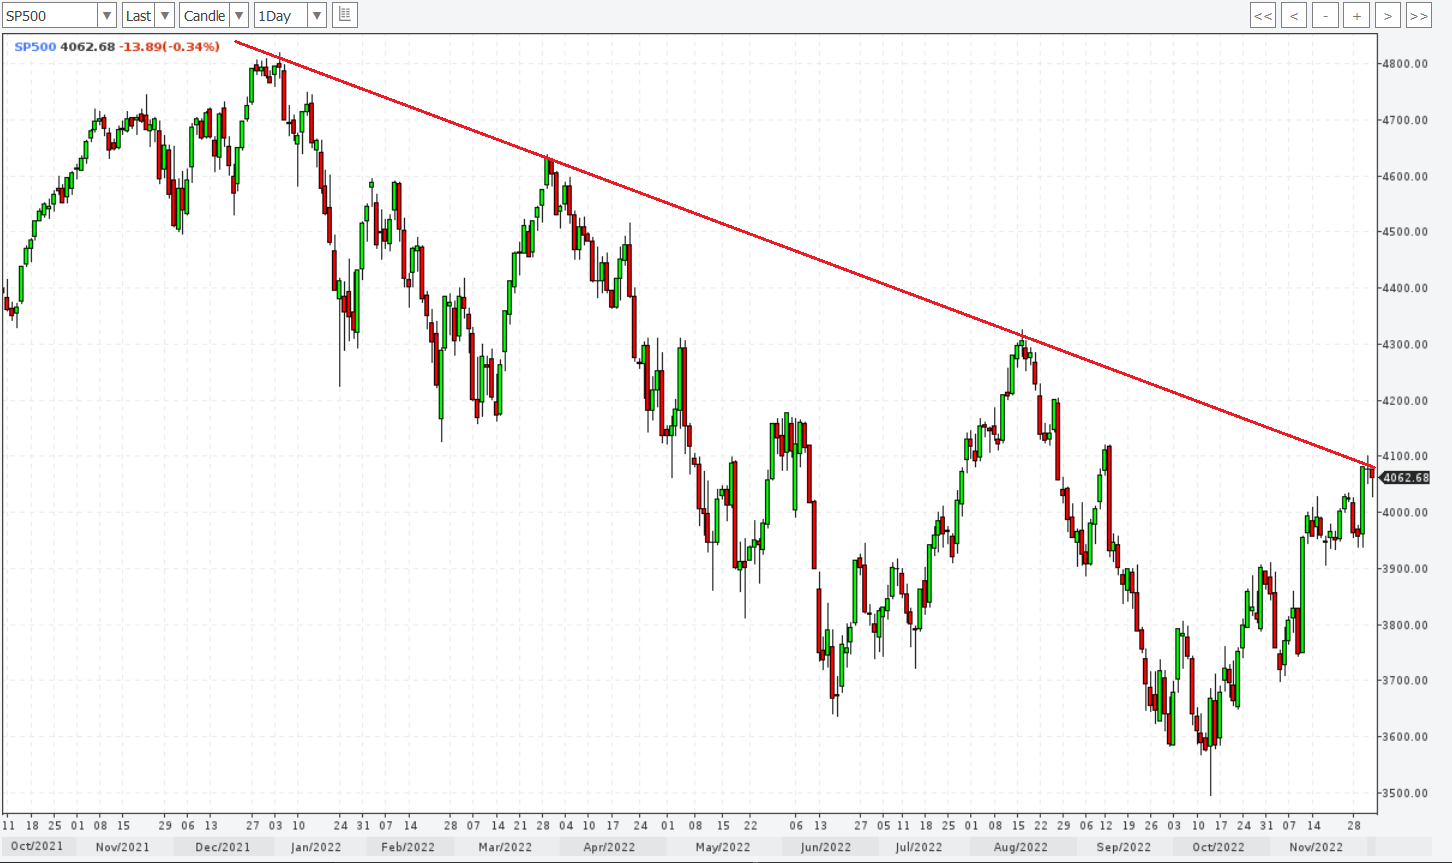
Task: Expand the Last price type dropdown
Action: pos(165,15)
